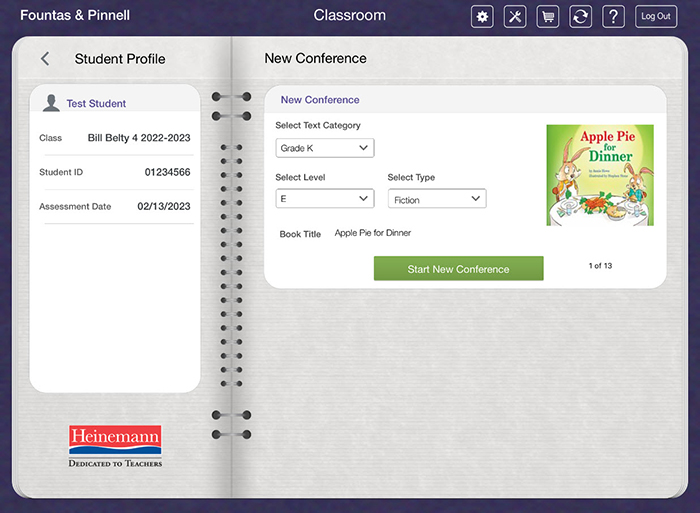
Task: Open the tools wrench icon
Action: pos(514,16)
